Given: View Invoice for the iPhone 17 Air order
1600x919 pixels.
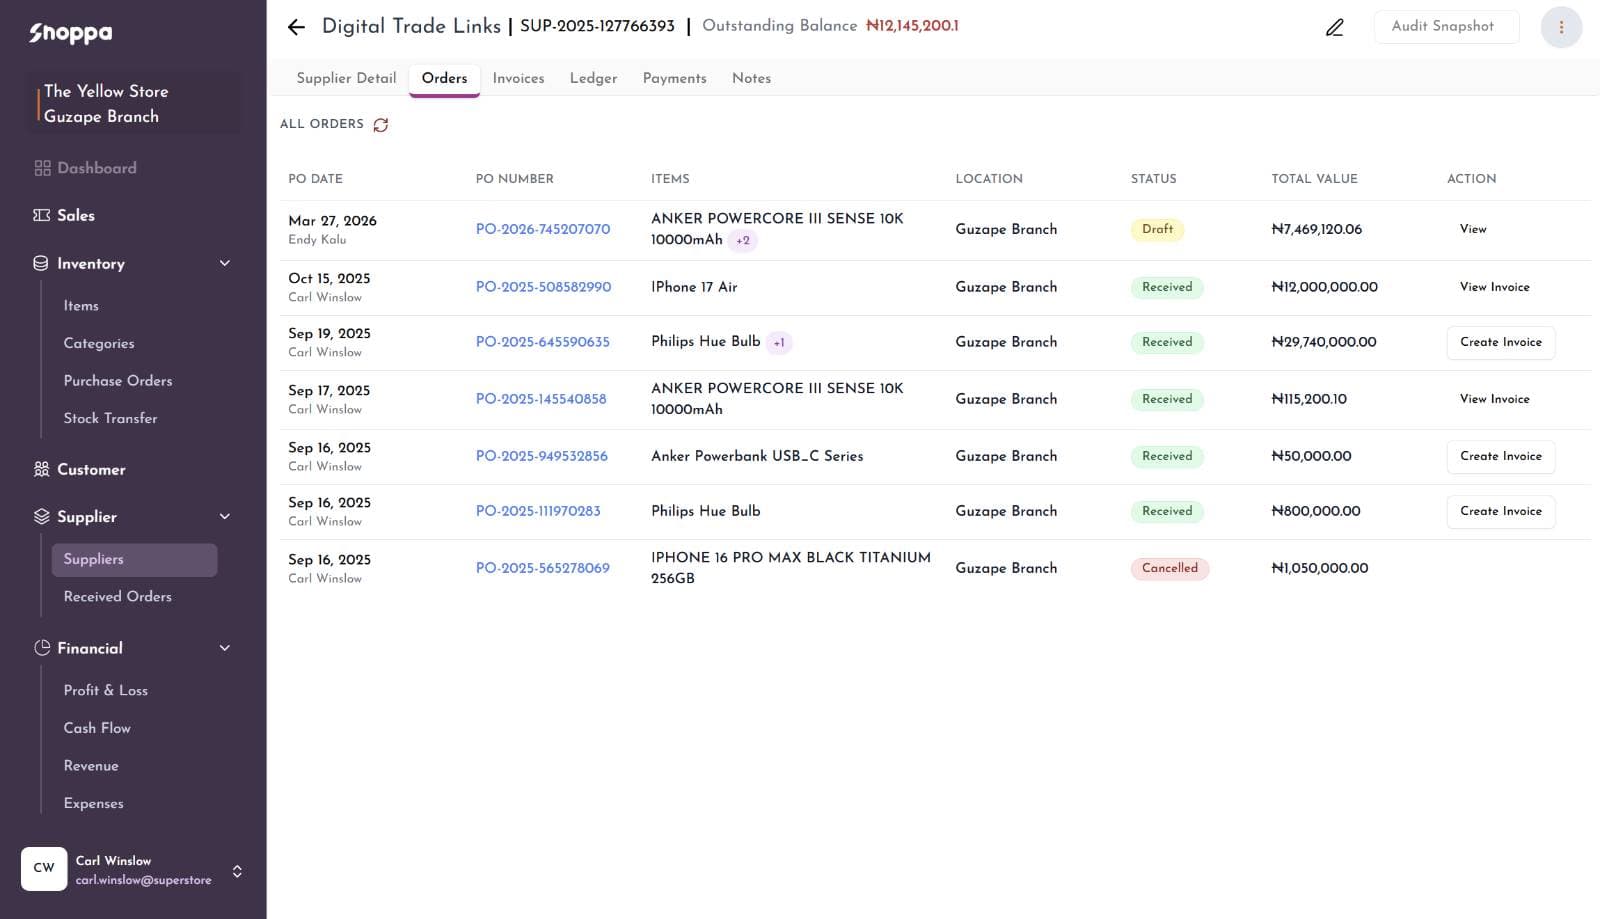Looking at the screenshot, I should tap(1494, 287).
